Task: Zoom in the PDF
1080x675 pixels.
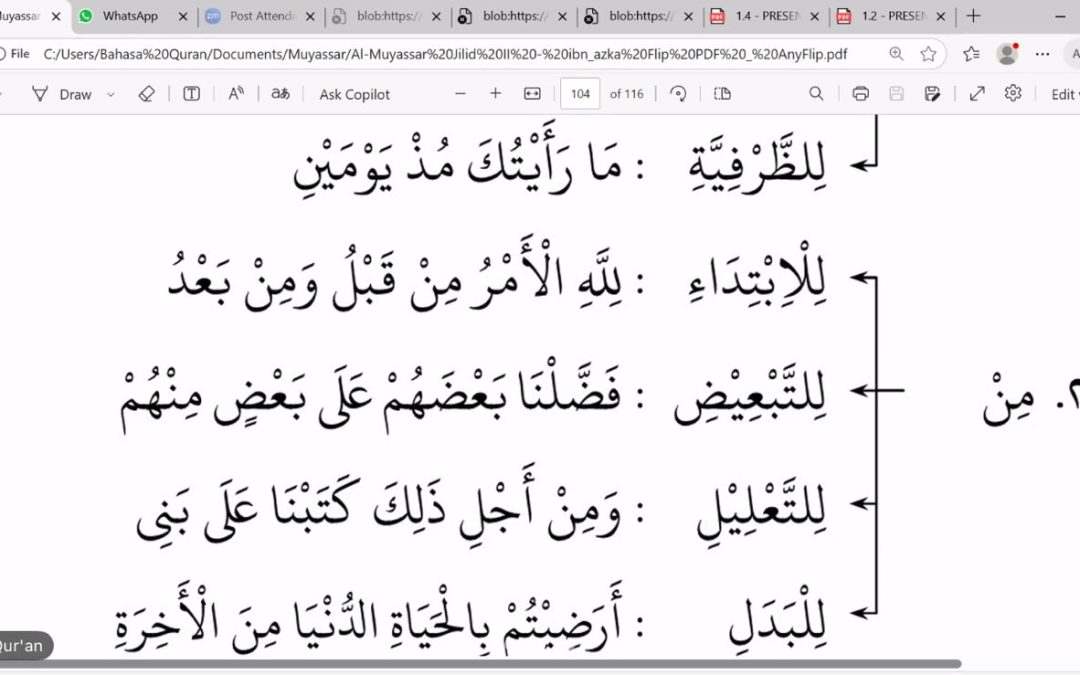Action: pyautogui.click(x=495, y=94)
